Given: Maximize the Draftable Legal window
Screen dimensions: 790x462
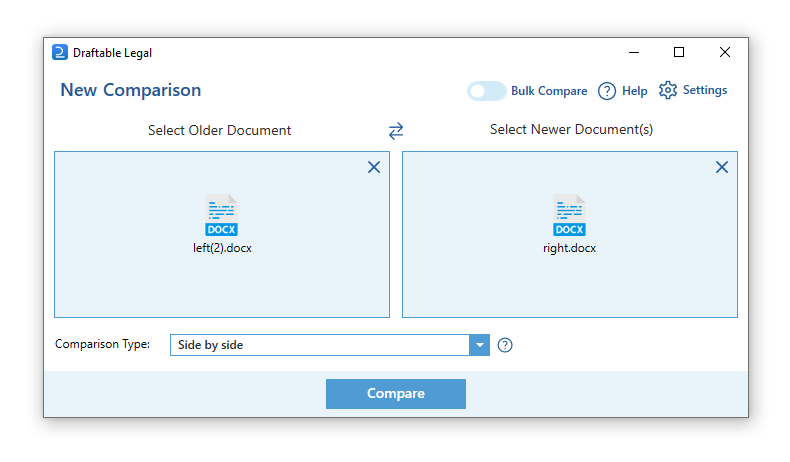Looking at the screenshot, I should pyautogui.click(x=679, y=52).
